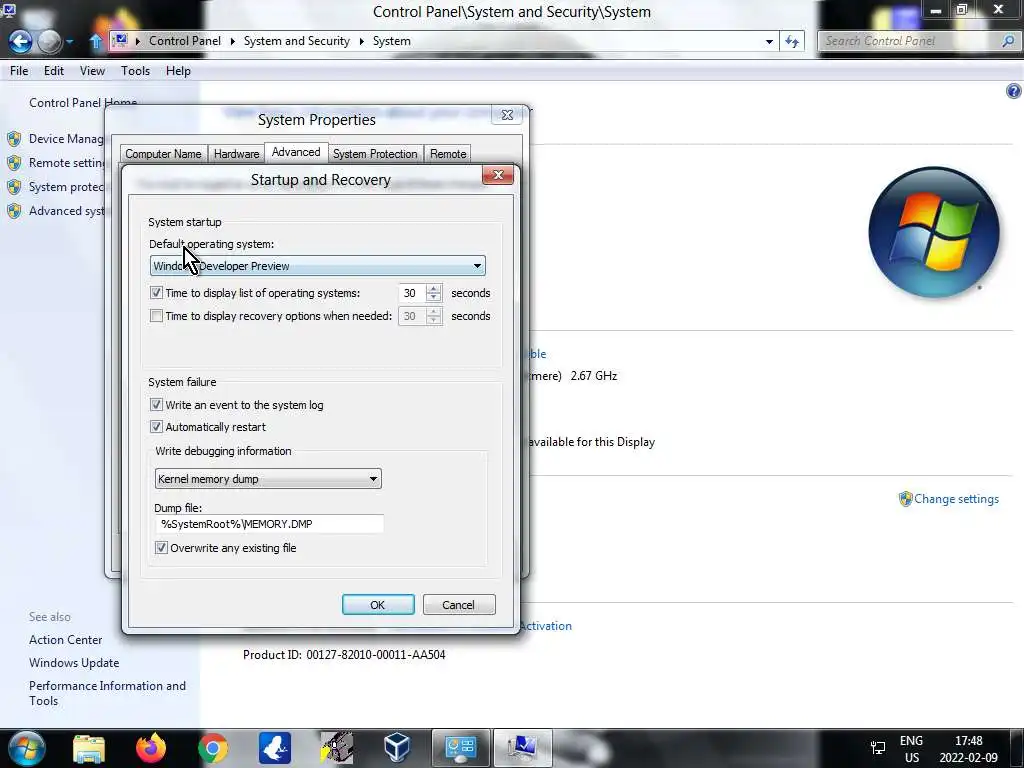
Task: Click the shield icon beside System protection
Action: coord(14,187)
